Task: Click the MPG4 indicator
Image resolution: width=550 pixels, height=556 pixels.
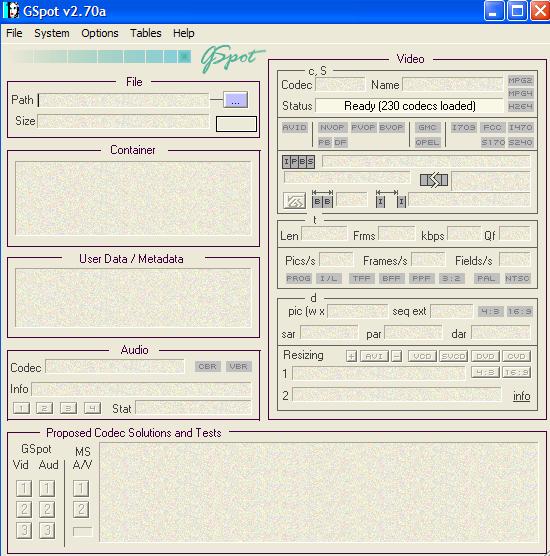Action: coord(520,94)
